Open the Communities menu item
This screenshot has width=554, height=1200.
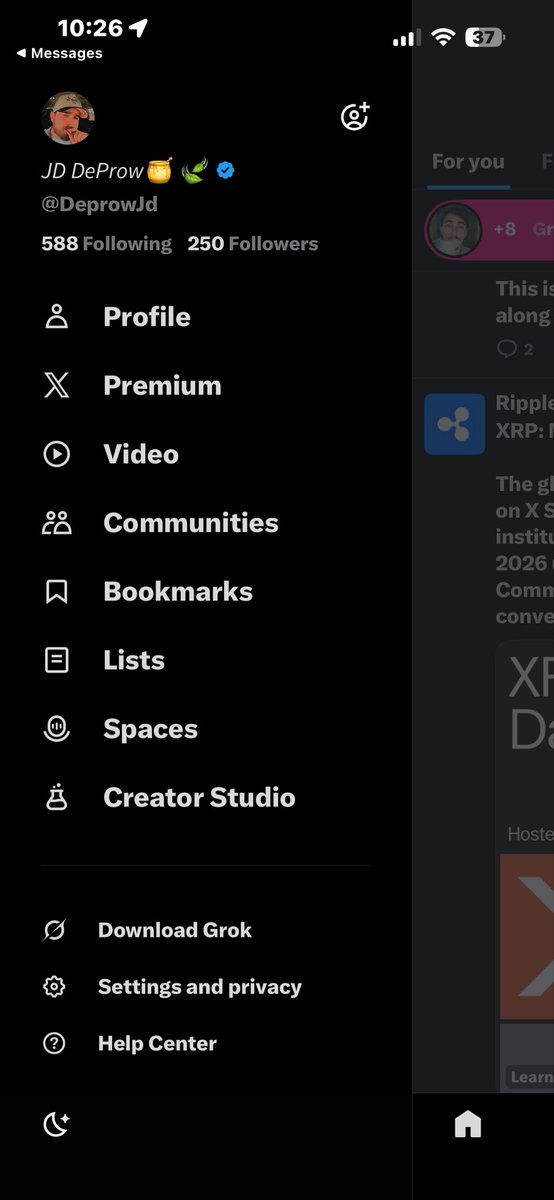190,523
